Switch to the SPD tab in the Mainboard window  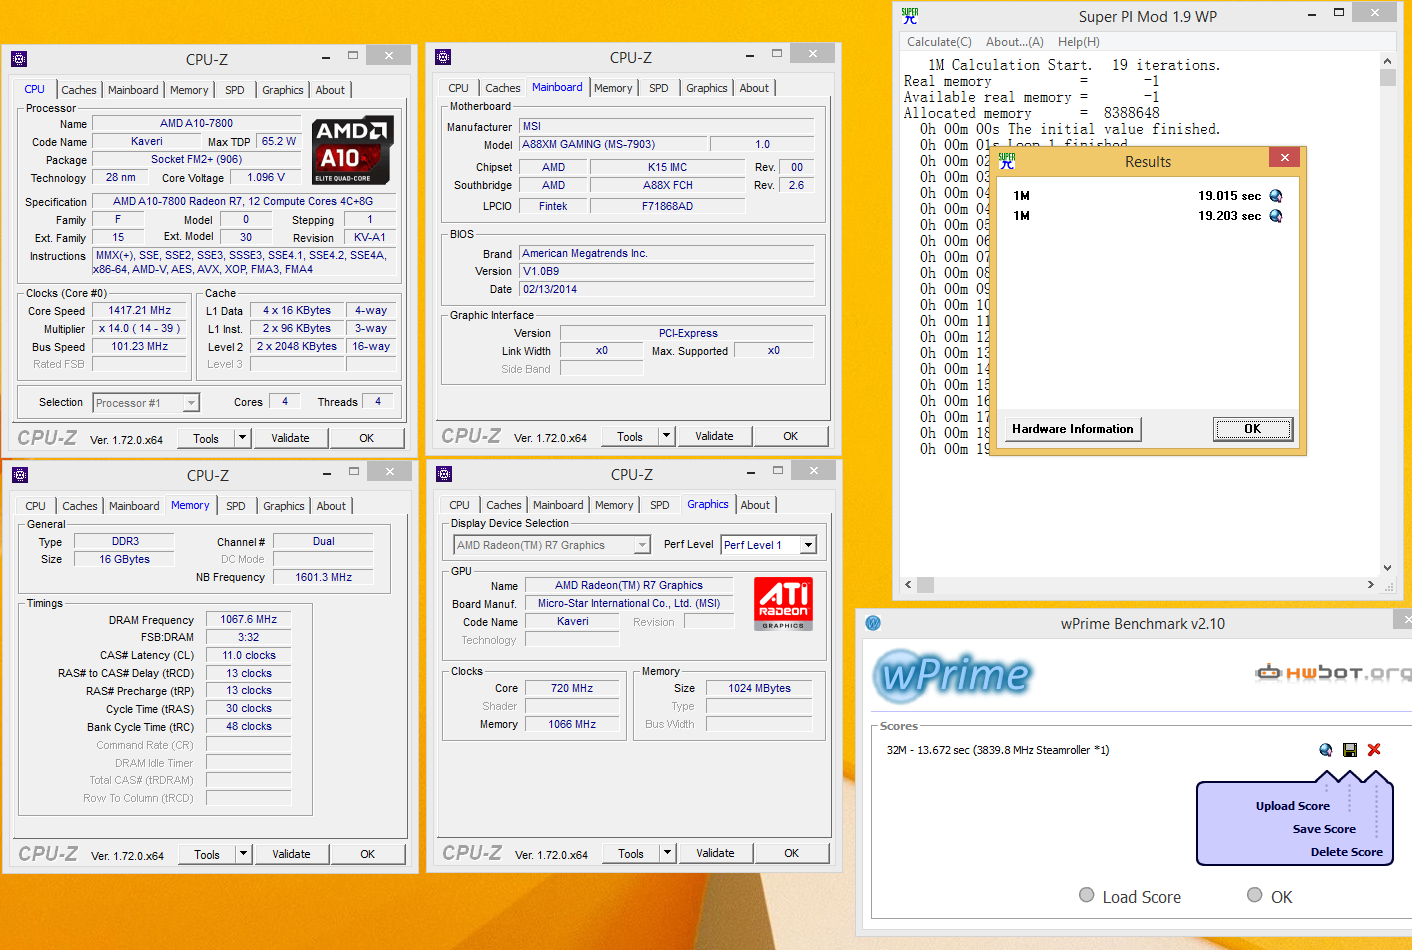(x=658, y=88)
